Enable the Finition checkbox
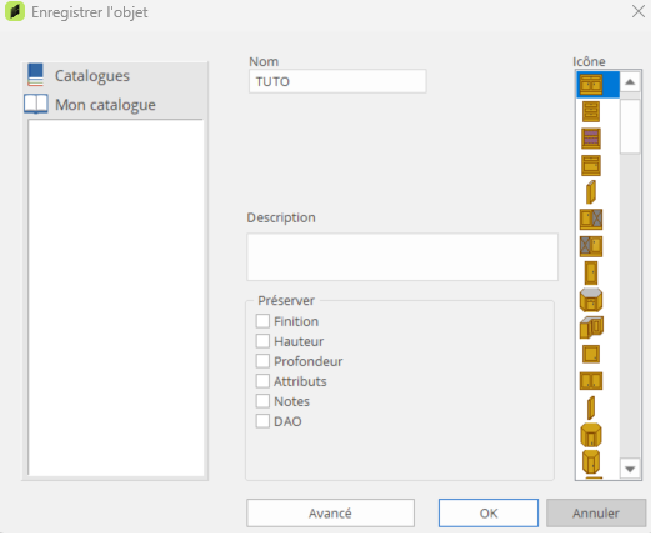The image size is (651, 533). pos(263,321)
